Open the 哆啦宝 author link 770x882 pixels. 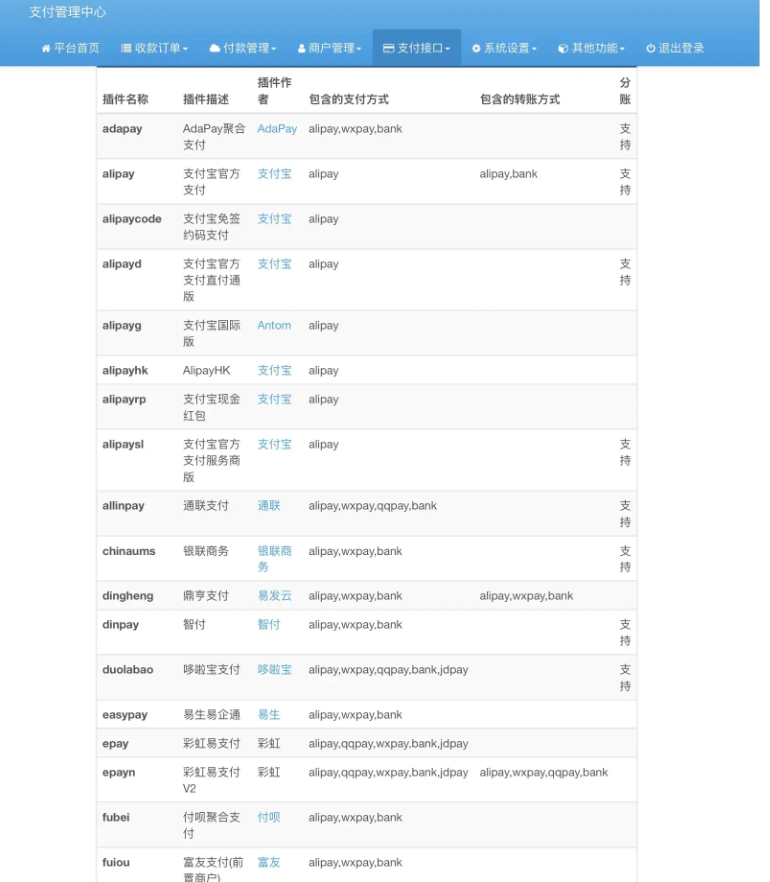(x=274, y=669)
